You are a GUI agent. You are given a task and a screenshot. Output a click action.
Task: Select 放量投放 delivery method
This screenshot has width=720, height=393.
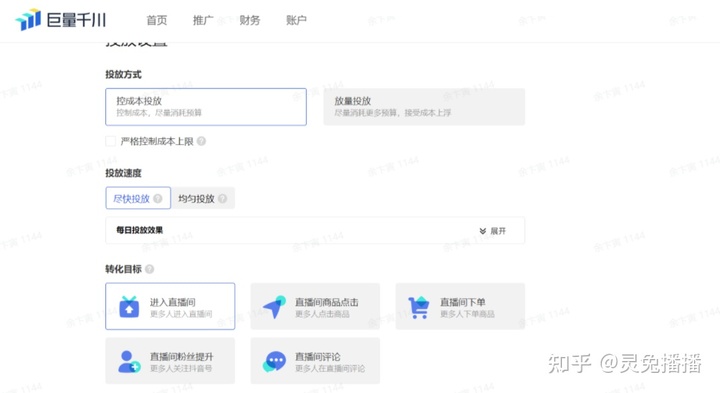(424, 107)
